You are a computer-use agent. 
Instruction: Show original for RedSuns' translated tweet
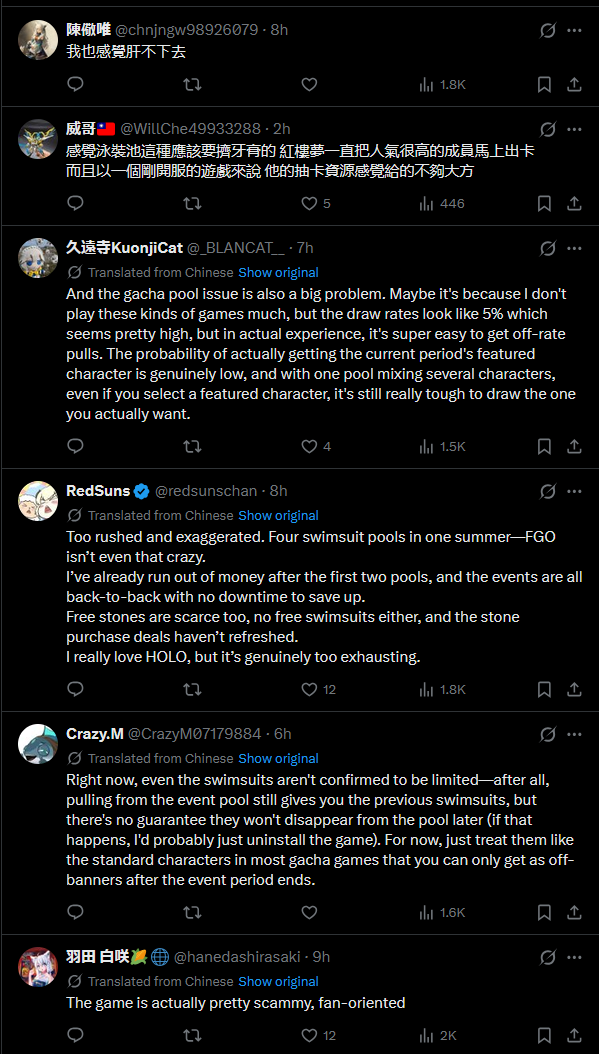click(278, 516)
